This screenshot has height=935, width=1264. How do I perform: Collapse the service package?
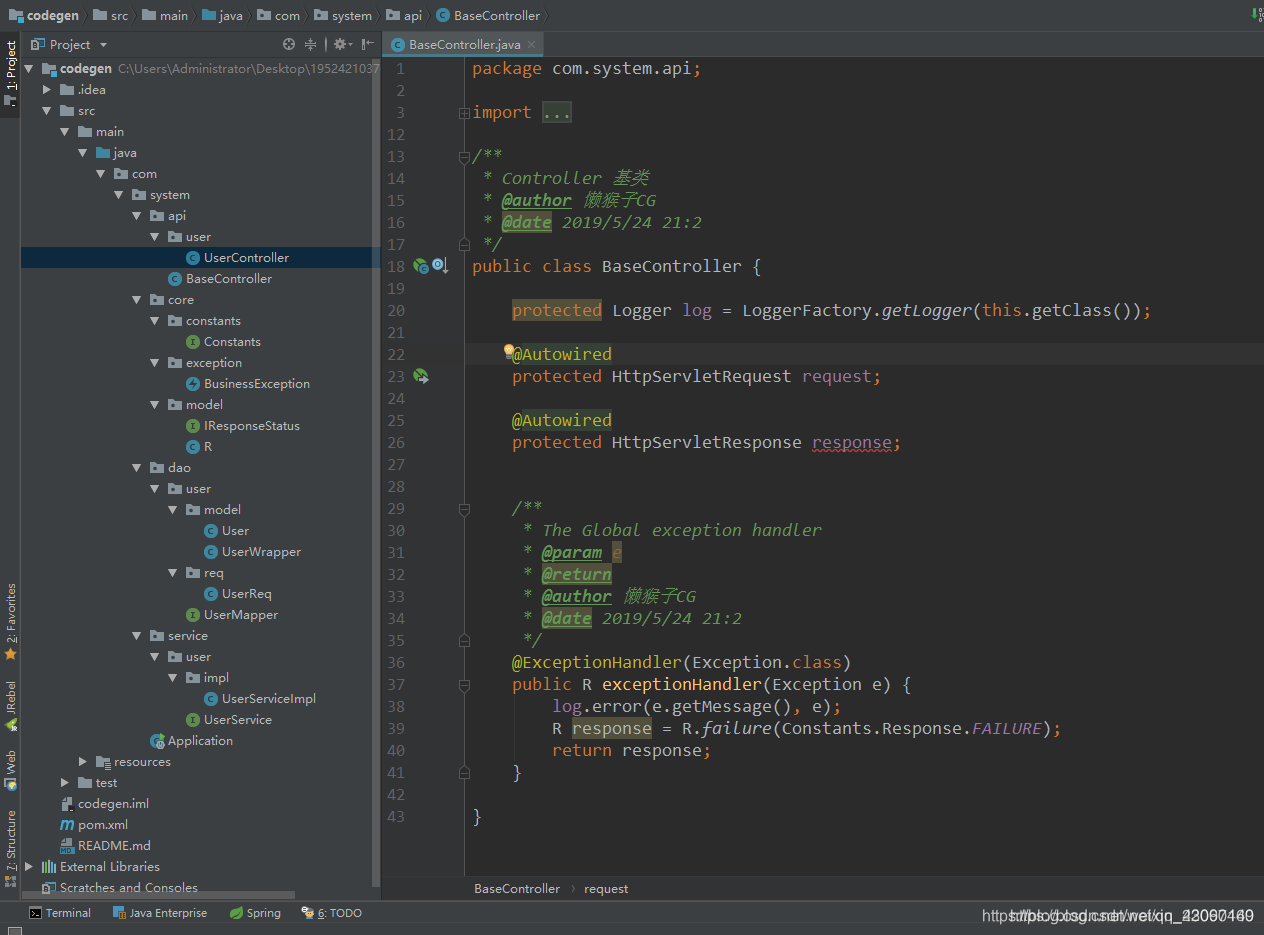[136, 636]
